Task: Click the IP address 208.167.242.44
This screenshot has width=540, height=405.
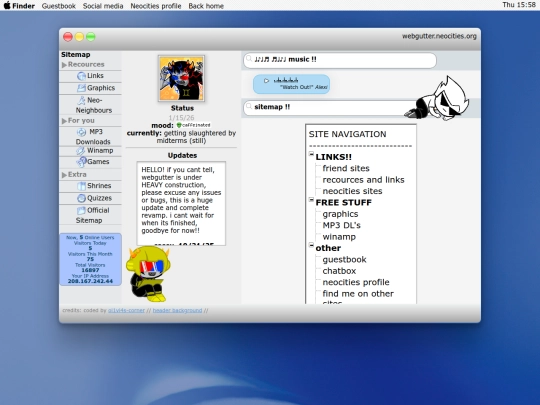Action: click(90, 281)
